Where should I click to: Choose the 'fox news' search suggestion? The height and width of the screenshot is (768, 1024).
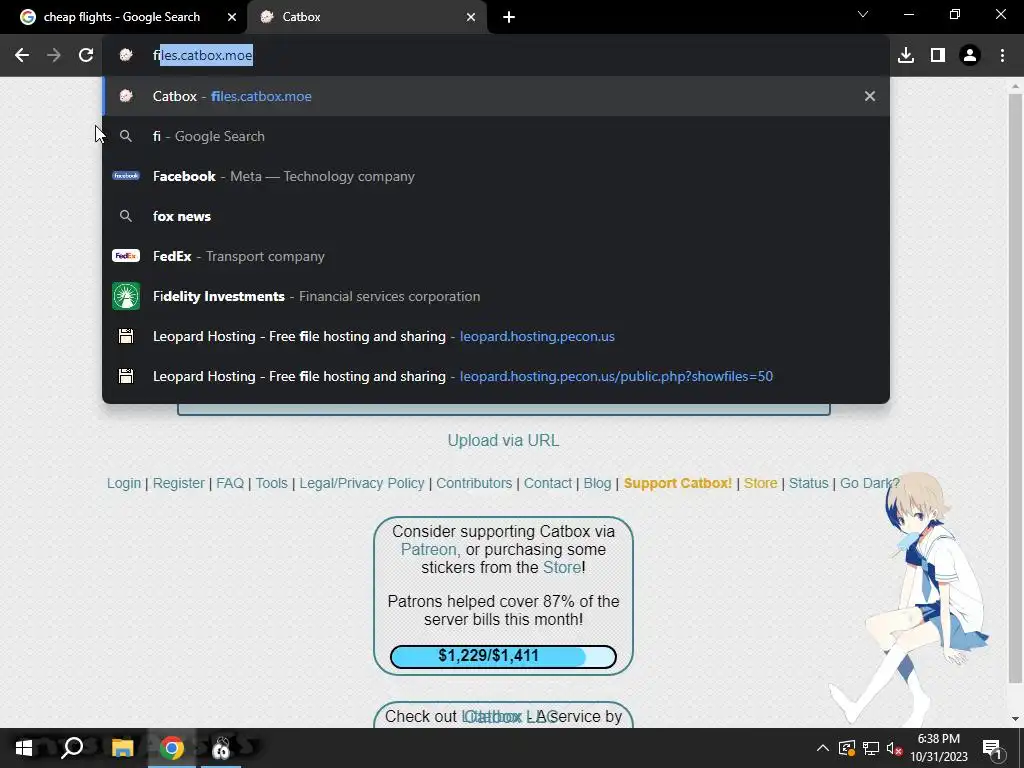(496, 216)
